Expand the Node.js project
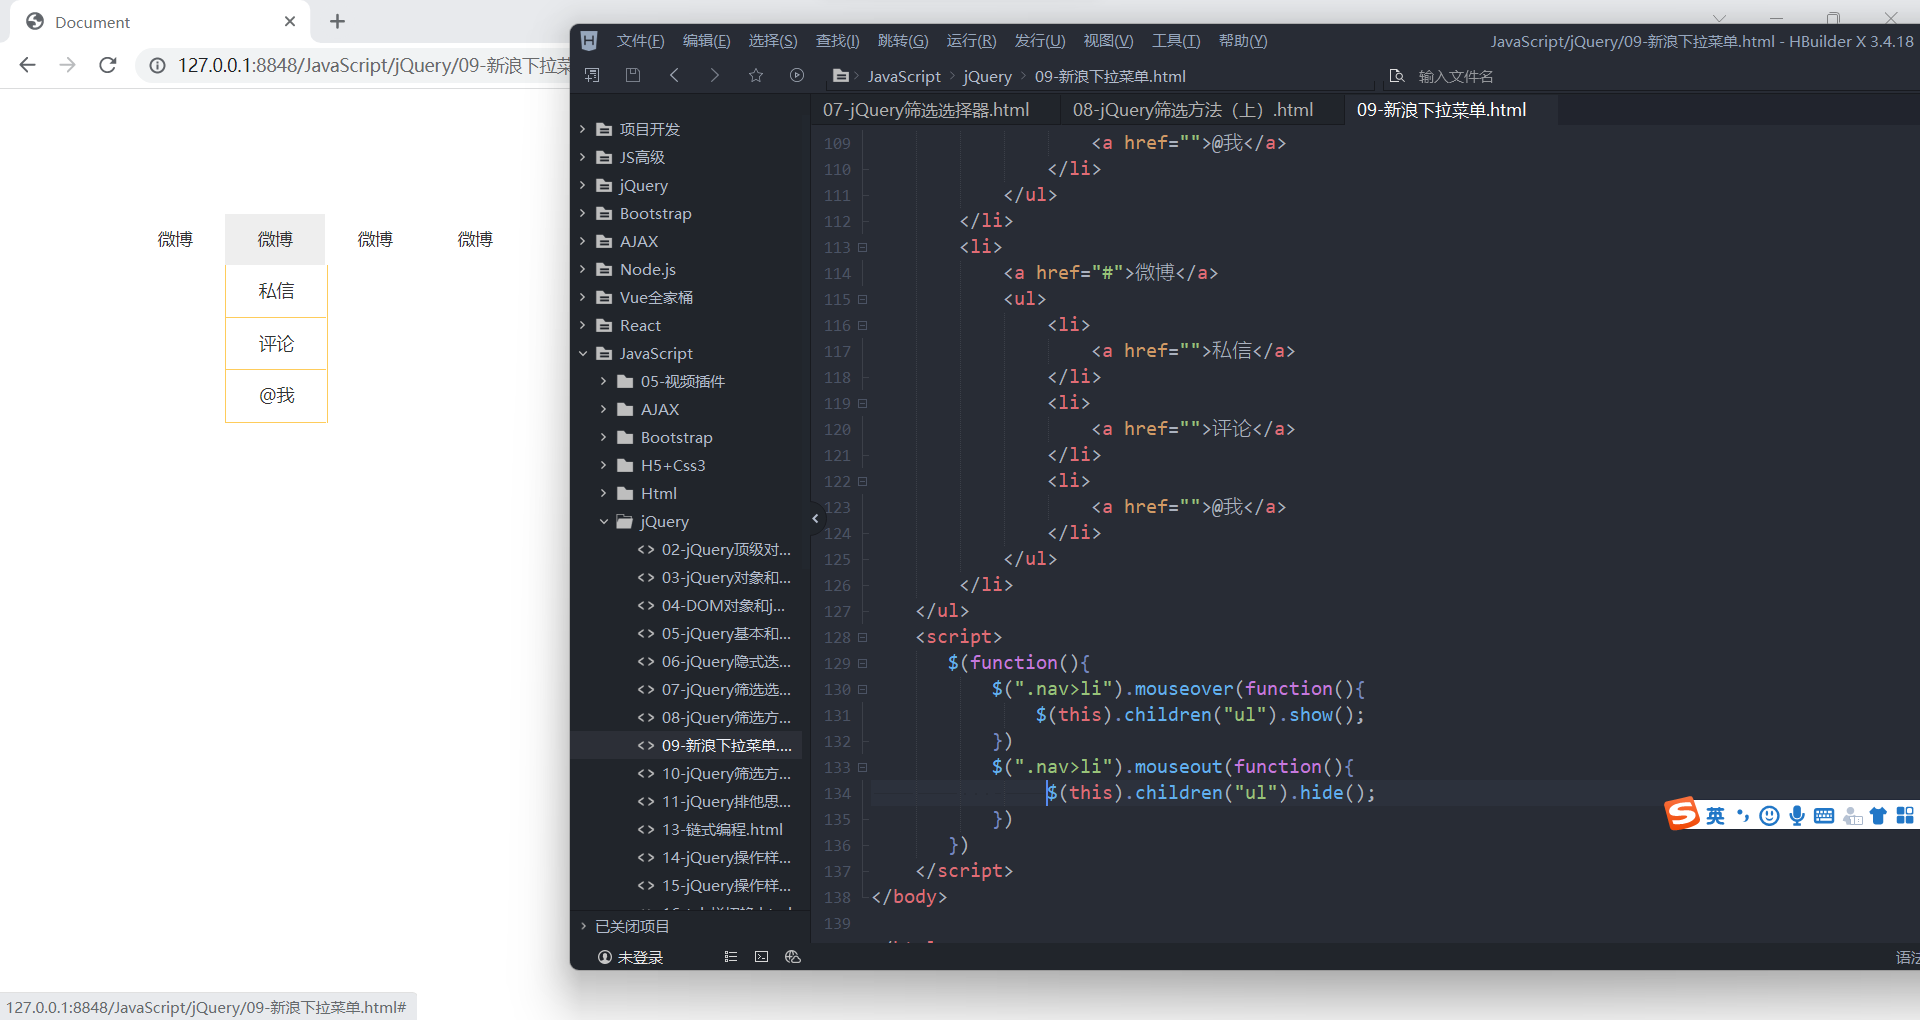This screenshot has width=1920, height=1020. coord(583,269)
